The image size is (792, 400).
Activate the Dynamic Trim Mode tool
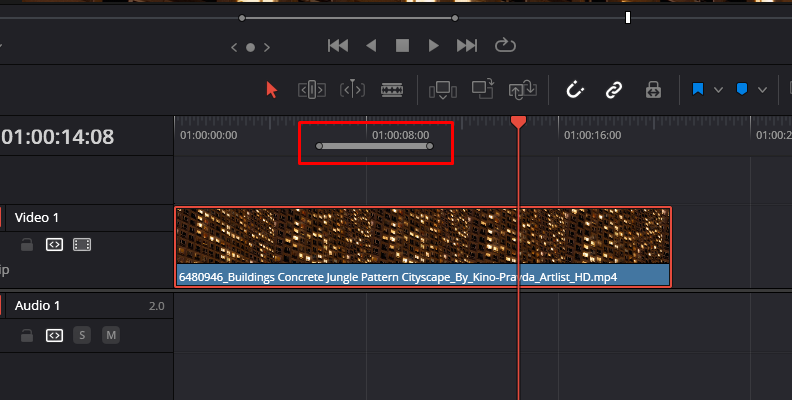(x=352, y=90)
